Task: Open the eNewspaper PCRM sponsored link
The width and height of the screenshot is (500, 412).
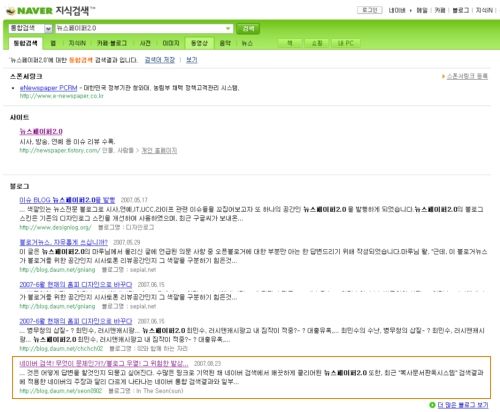Action: click(x=48, y=88)
